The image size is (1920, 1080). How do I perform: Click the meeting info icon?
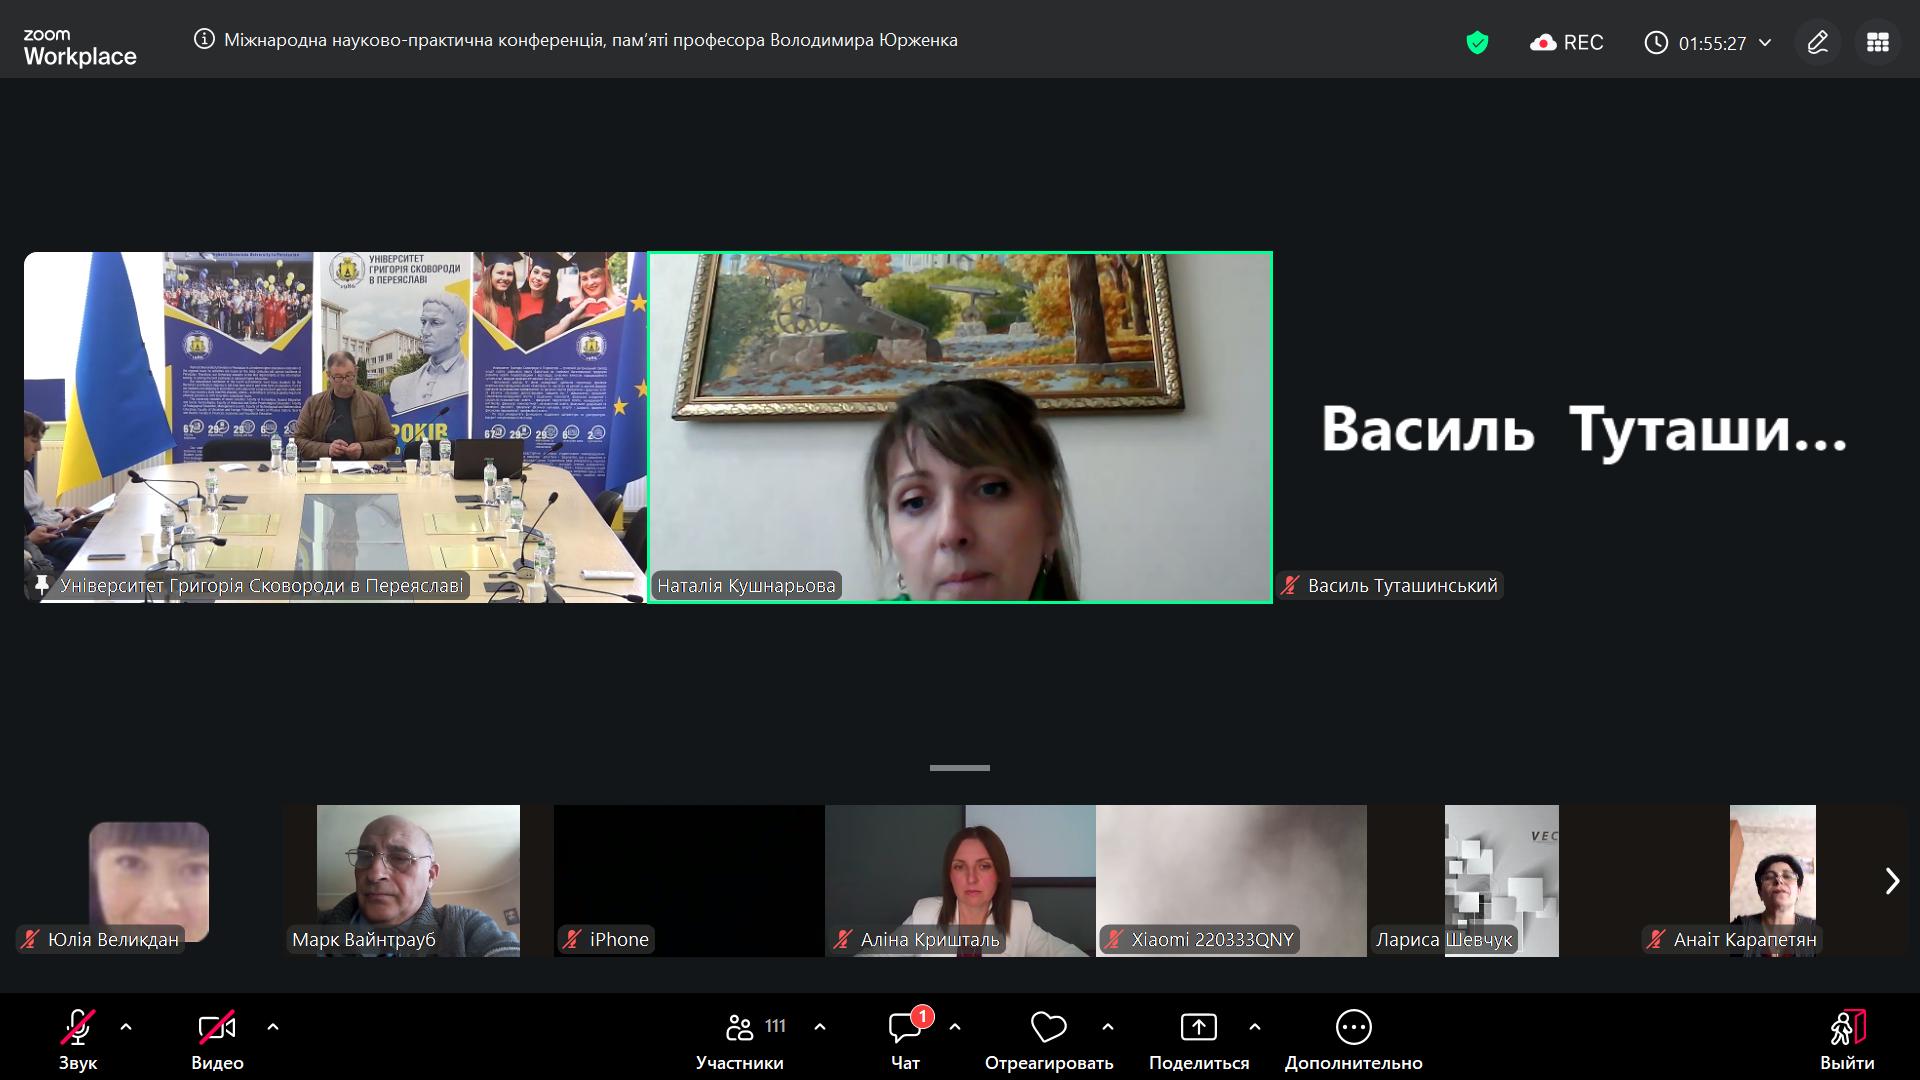[204, 40]
